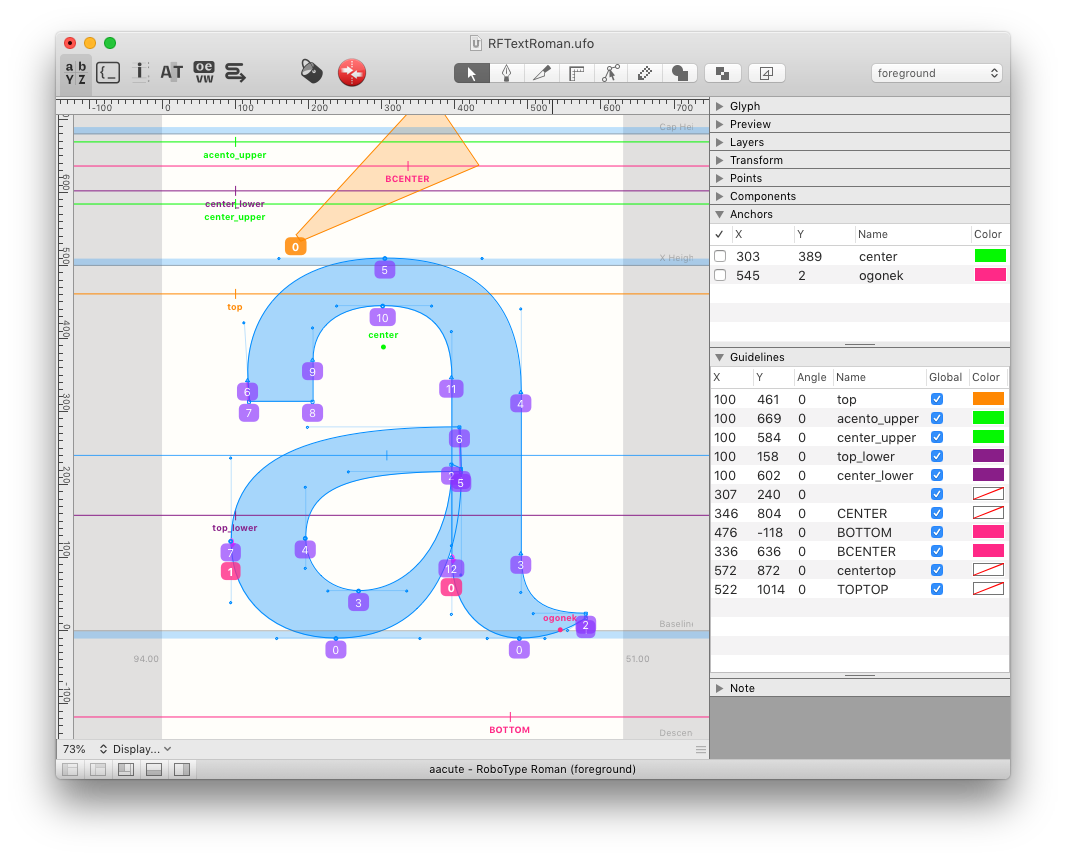
Task: Untick Global for the top guideline
Action: 937,399
